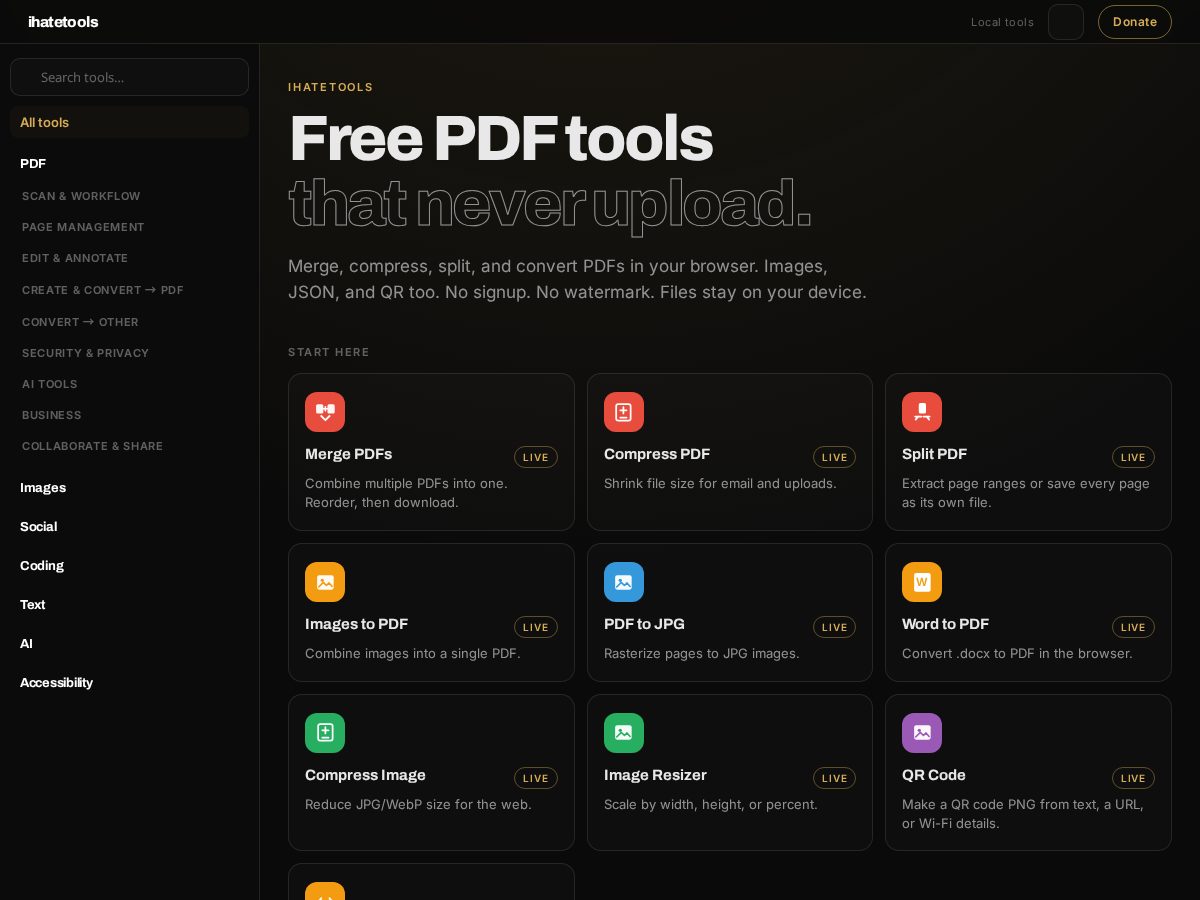
Task: Click the PDF to JPG card title
Action: tap(644, 624)
